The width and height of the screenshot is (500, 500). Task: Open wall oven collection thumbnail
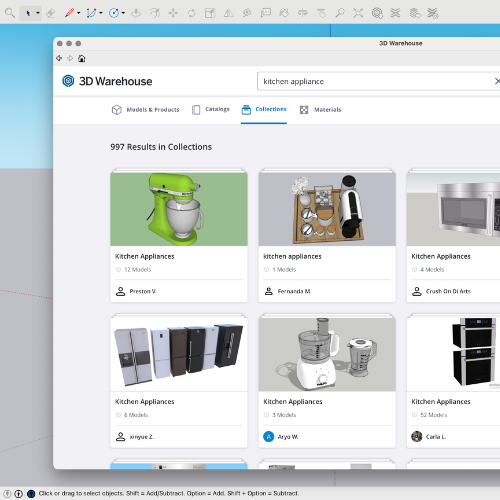pyautogui.click(x=453, y=354)
